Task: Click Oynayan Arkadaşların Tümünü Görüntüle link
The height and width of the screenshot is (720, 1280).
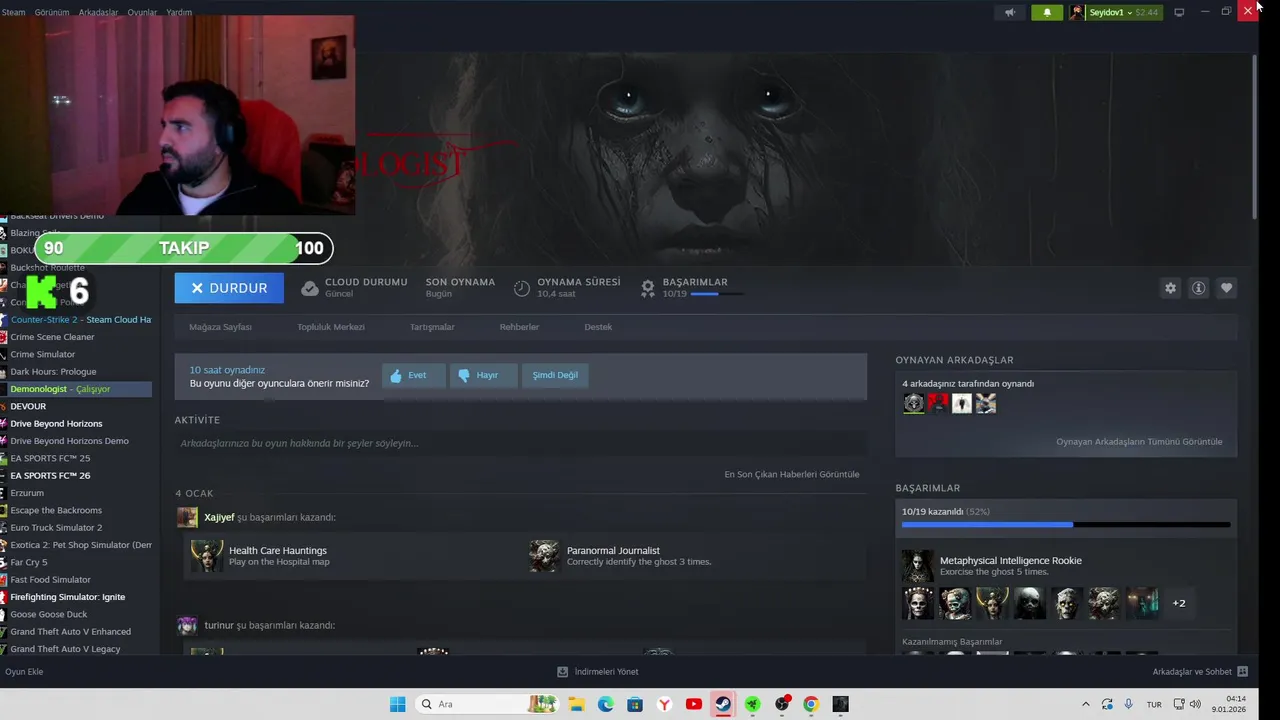Action: [x=1139, y=441]
